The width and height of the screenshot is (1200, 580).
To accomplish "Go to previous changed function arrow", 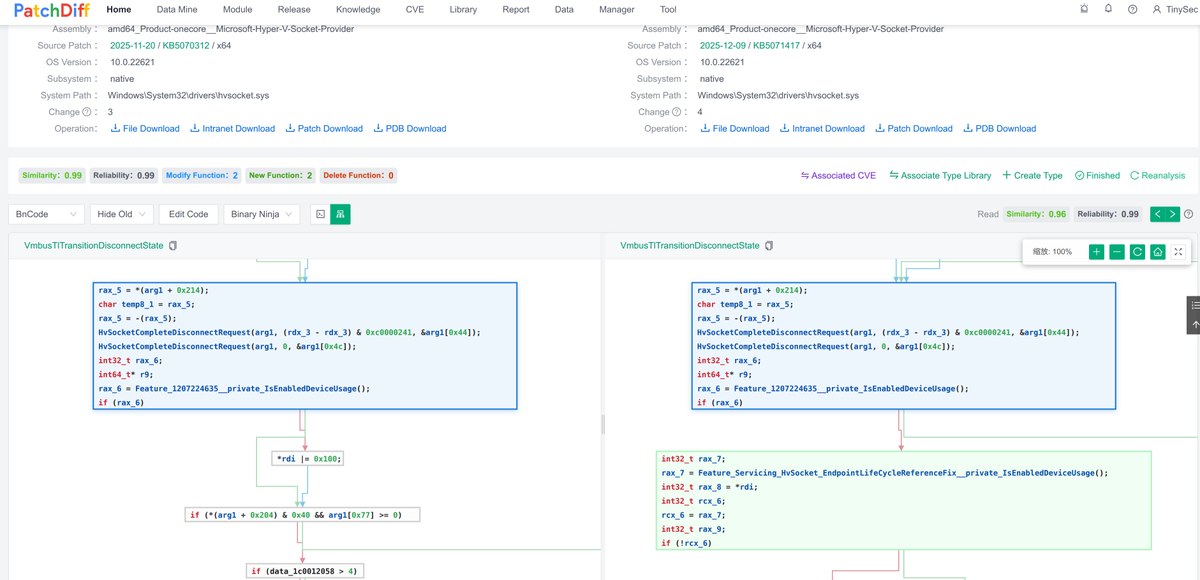I will [x=1157, y=214].
